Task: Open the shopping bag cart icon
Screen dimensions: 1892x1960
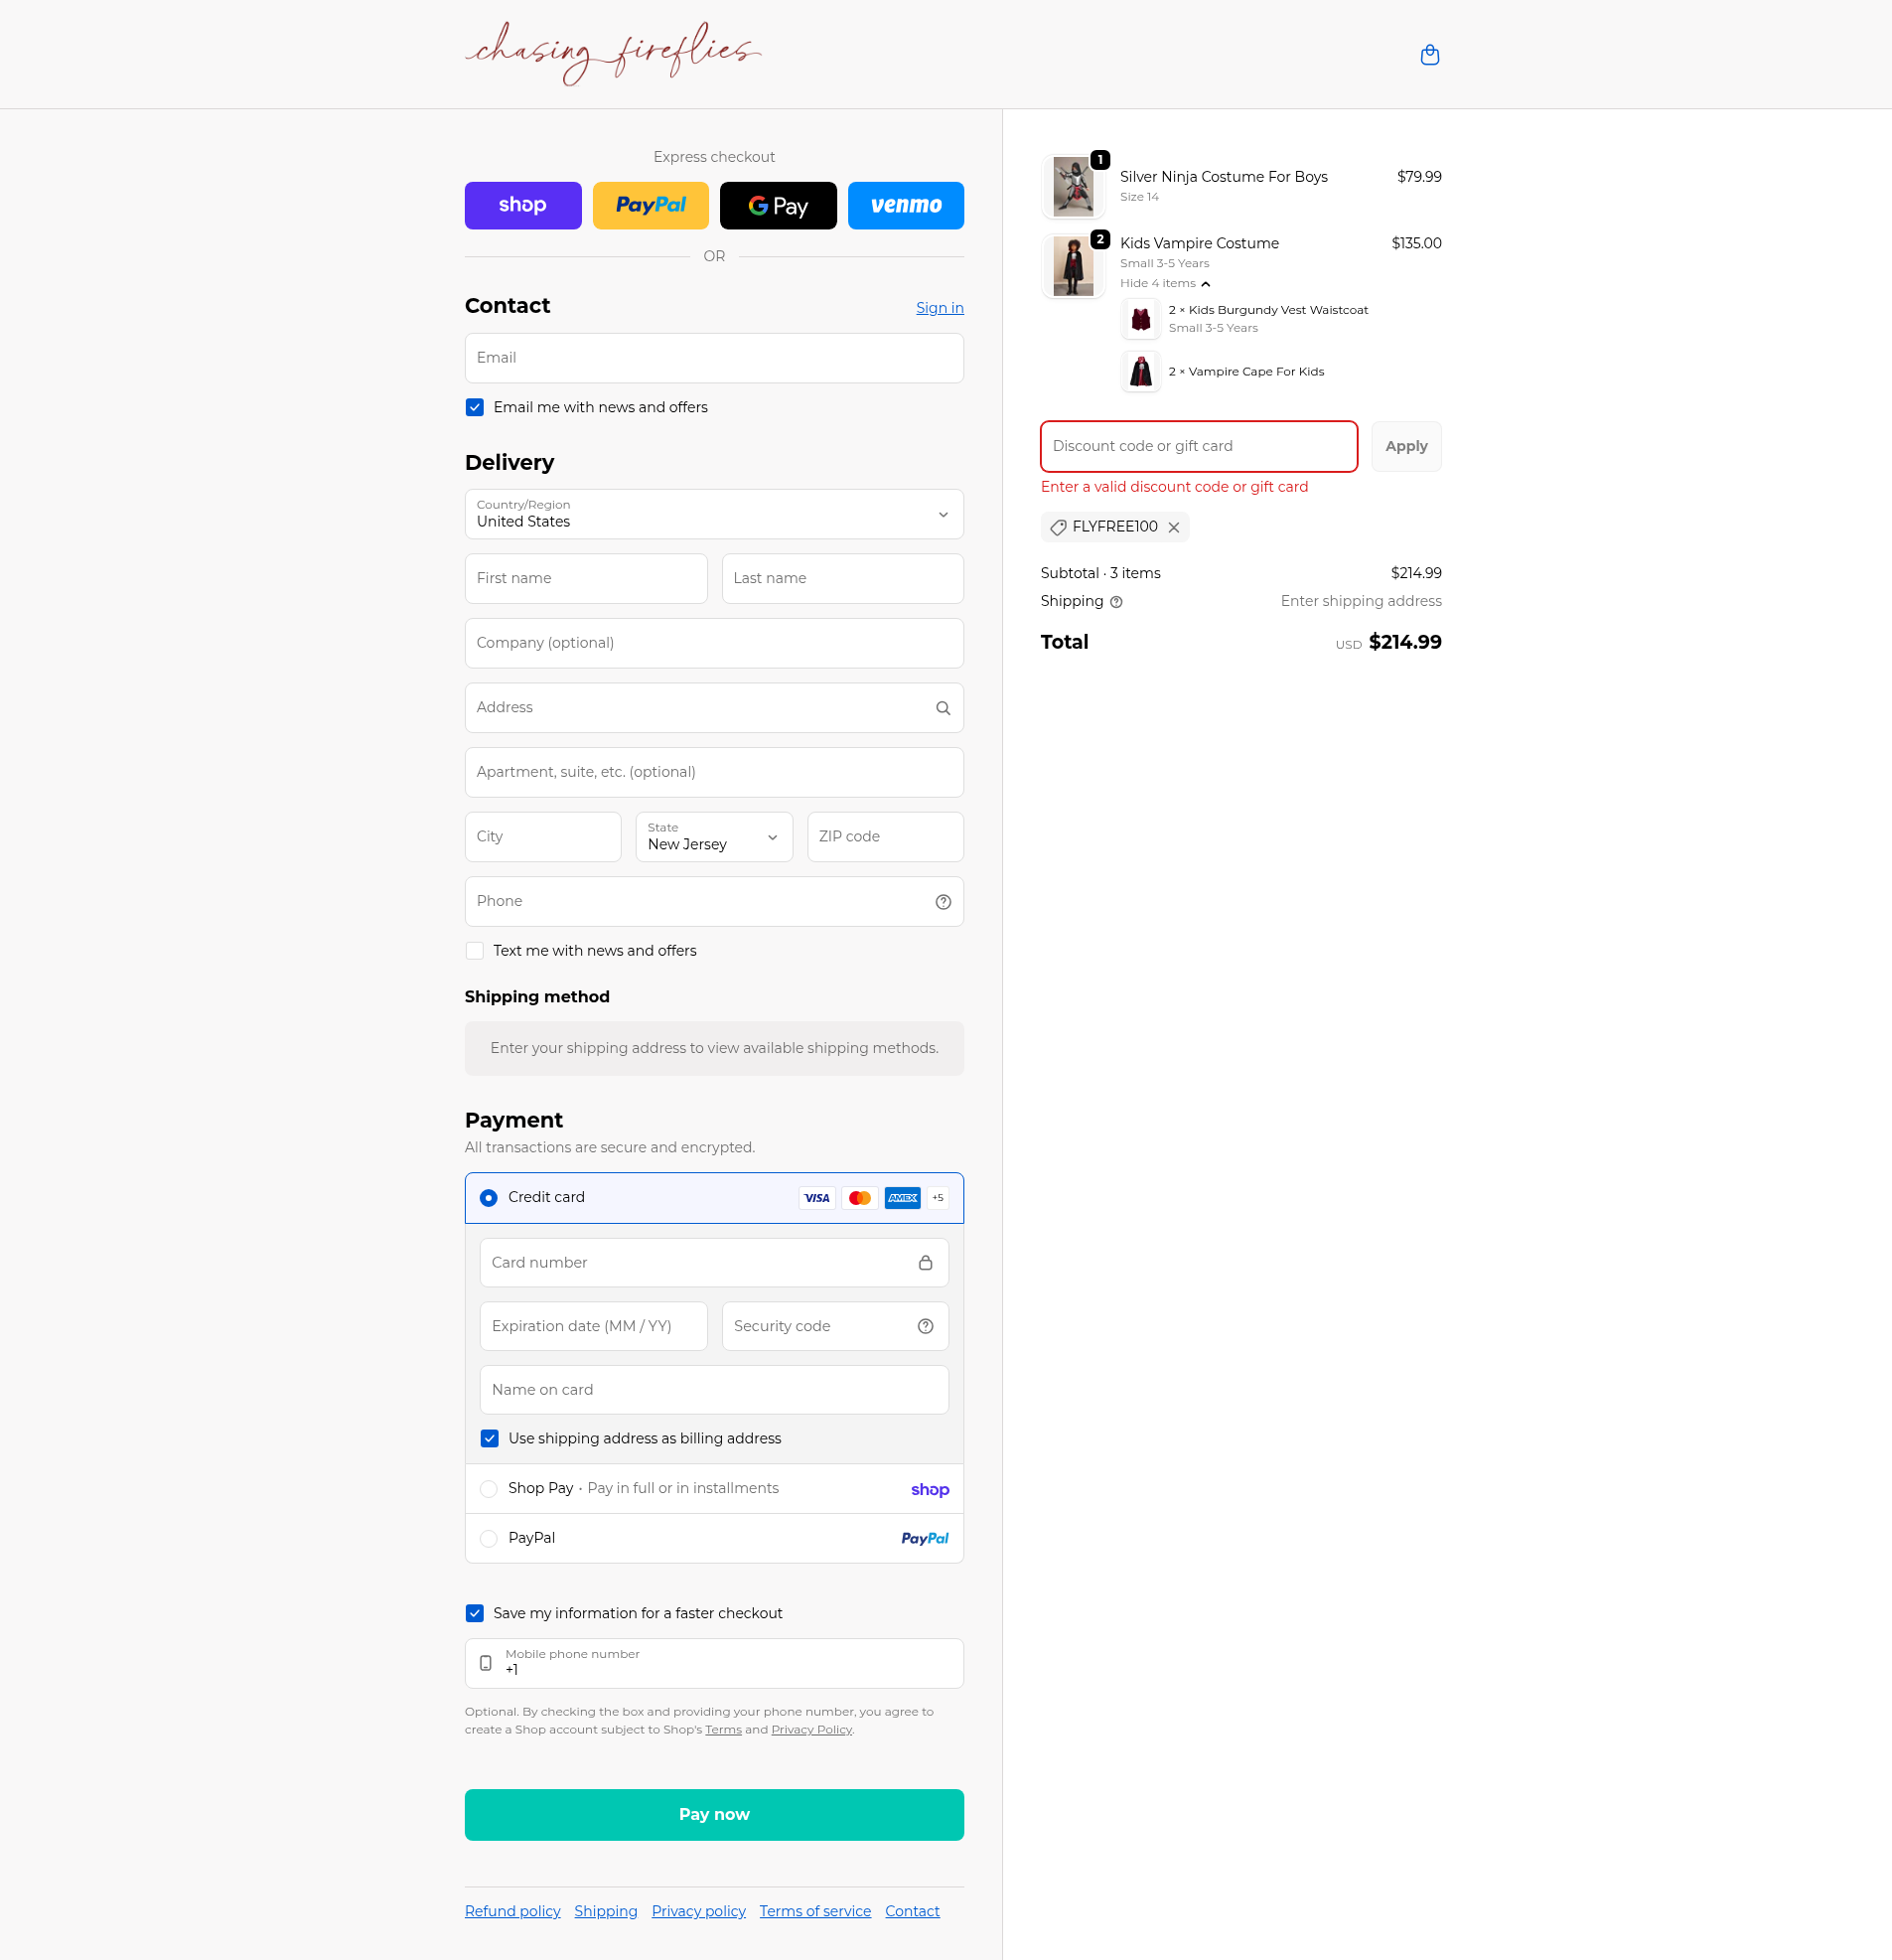Action: 1429,55
